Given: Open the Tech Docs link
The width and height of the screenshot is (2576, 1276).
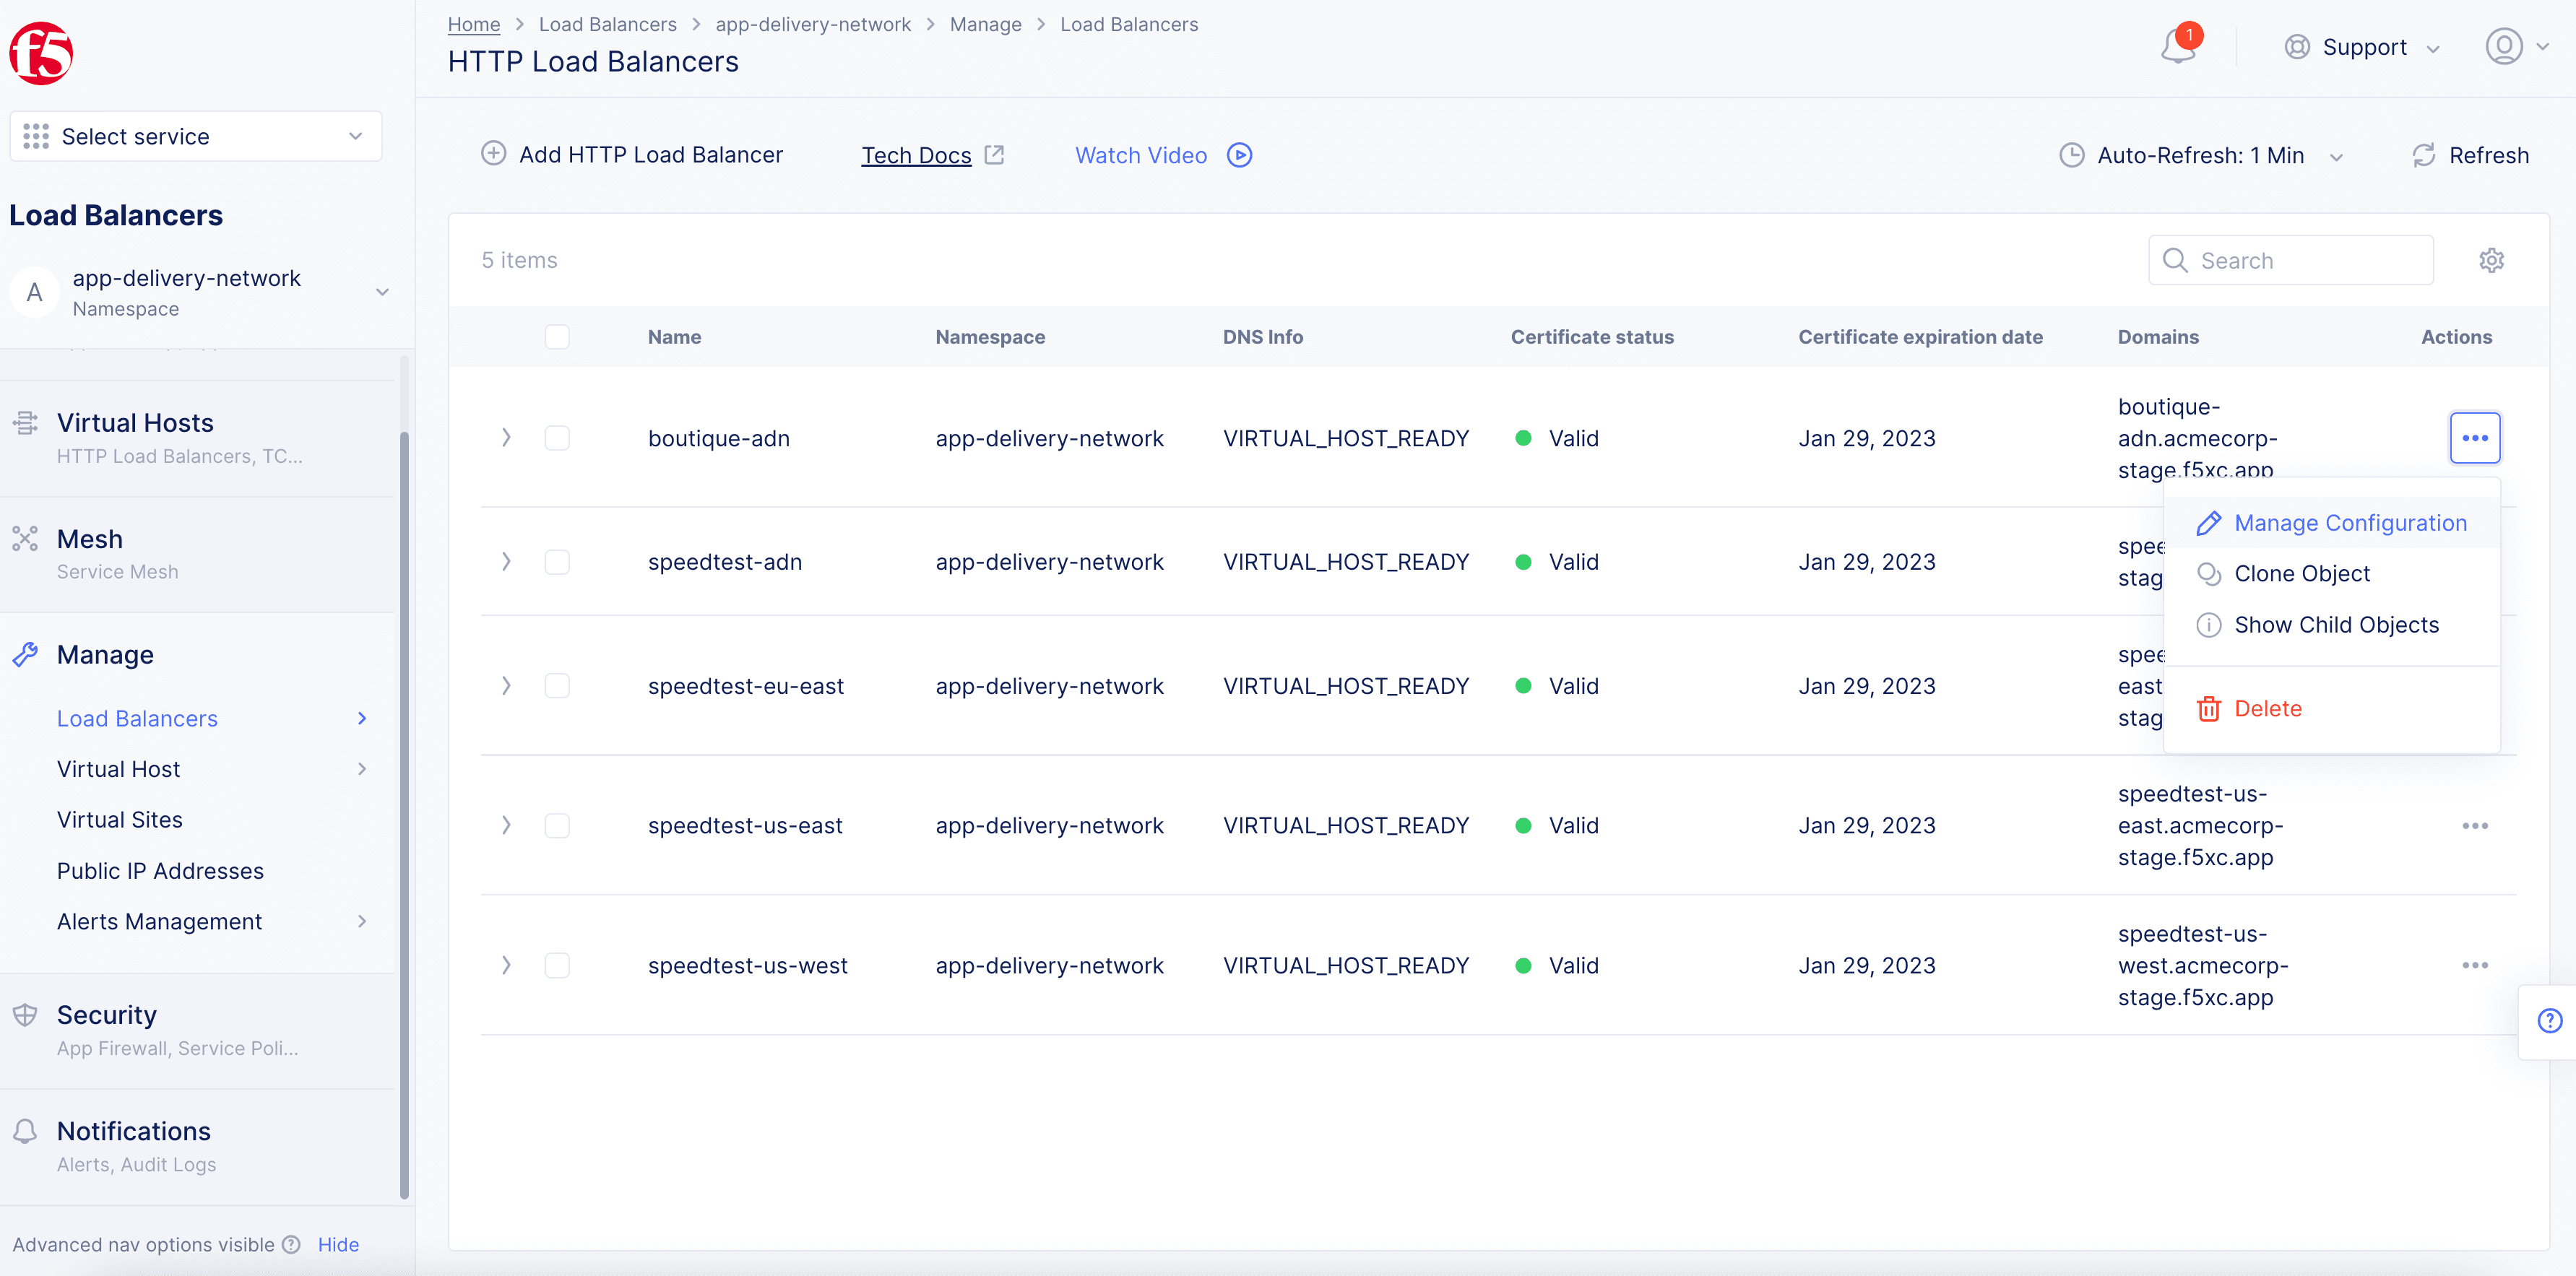Looking at the screenshot, I should pos(916,156).
